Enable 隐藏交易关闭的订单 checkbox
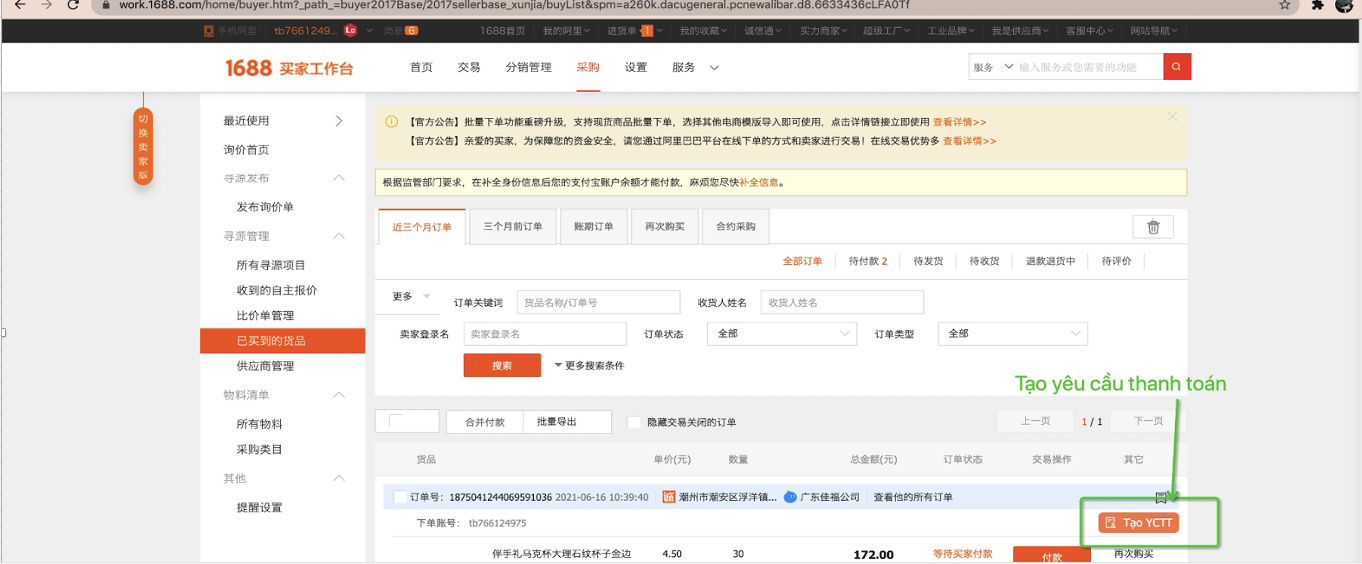Image resolution: width=1362 pixels, height=564 pixels. tap(634, 422)
